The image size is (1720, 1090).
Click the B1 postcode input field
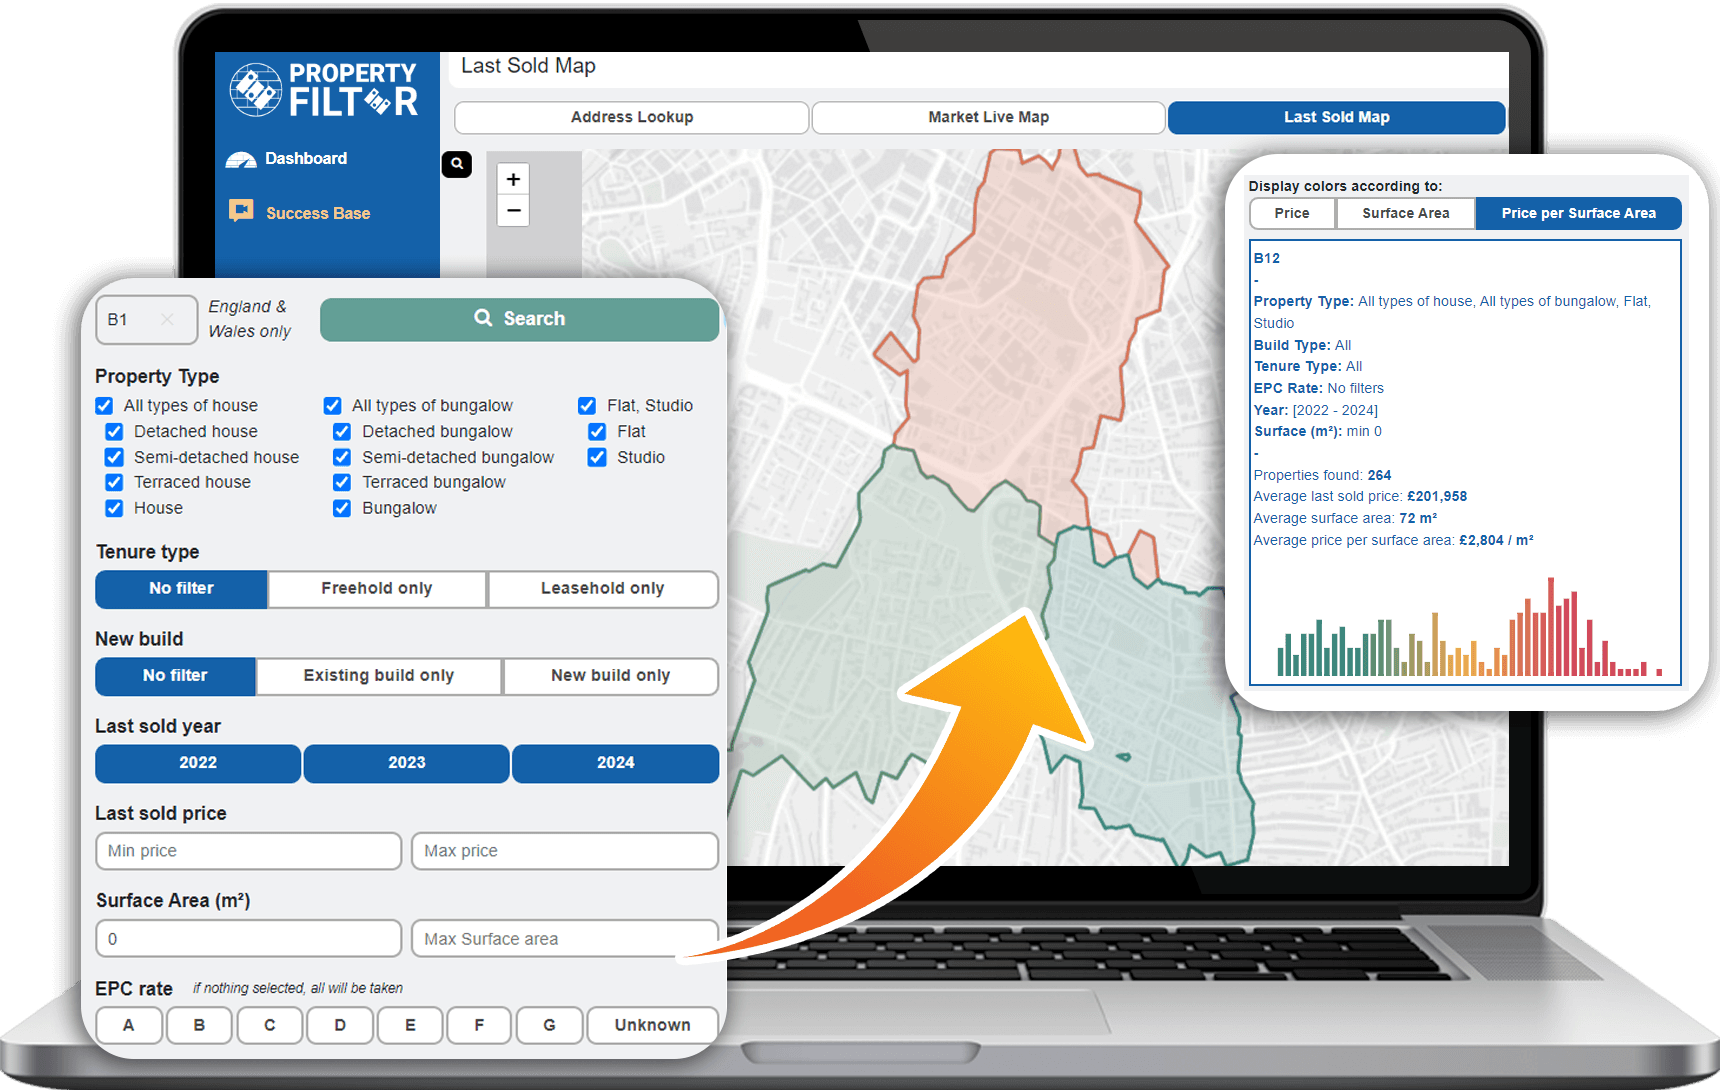[147, 319]
